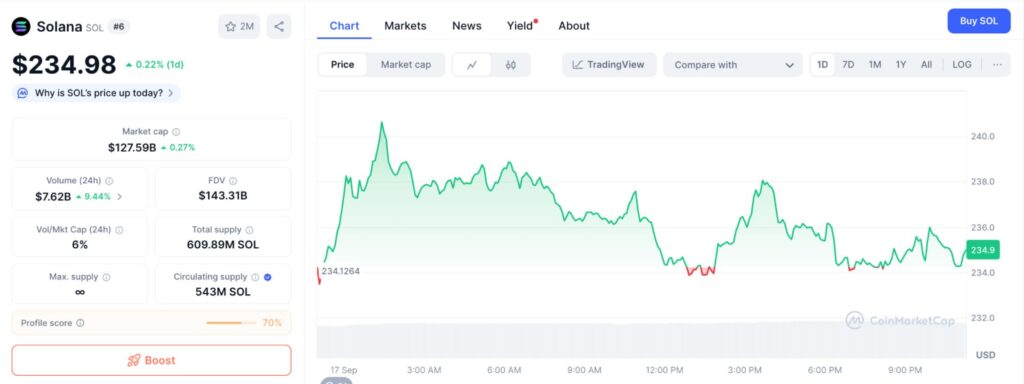
Task: Click the star watchlist icon showing 2M
Action: (x=239, y=27)
